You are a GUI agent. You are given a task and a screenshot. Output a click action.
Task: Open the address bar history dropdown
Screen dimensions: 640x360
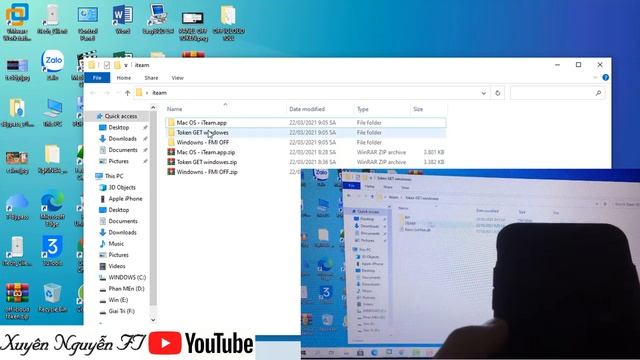(x=484, y=93)
